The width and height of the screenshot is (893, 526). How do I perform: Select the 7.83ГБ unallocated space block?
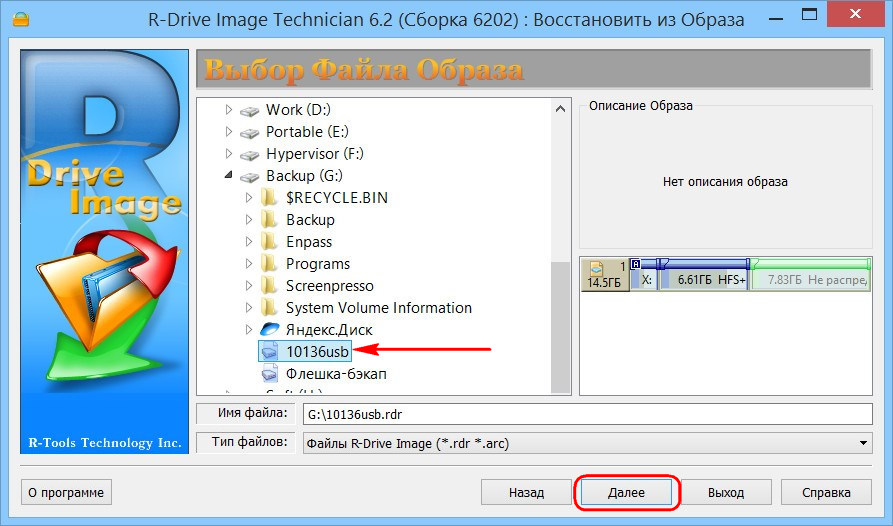810,275
